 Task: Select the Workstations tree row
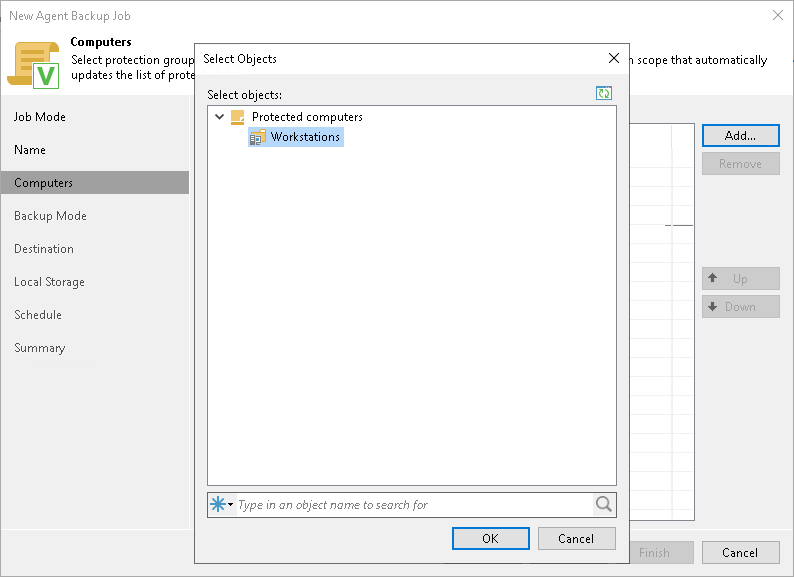pyautogui.click(x=296, y=137)
